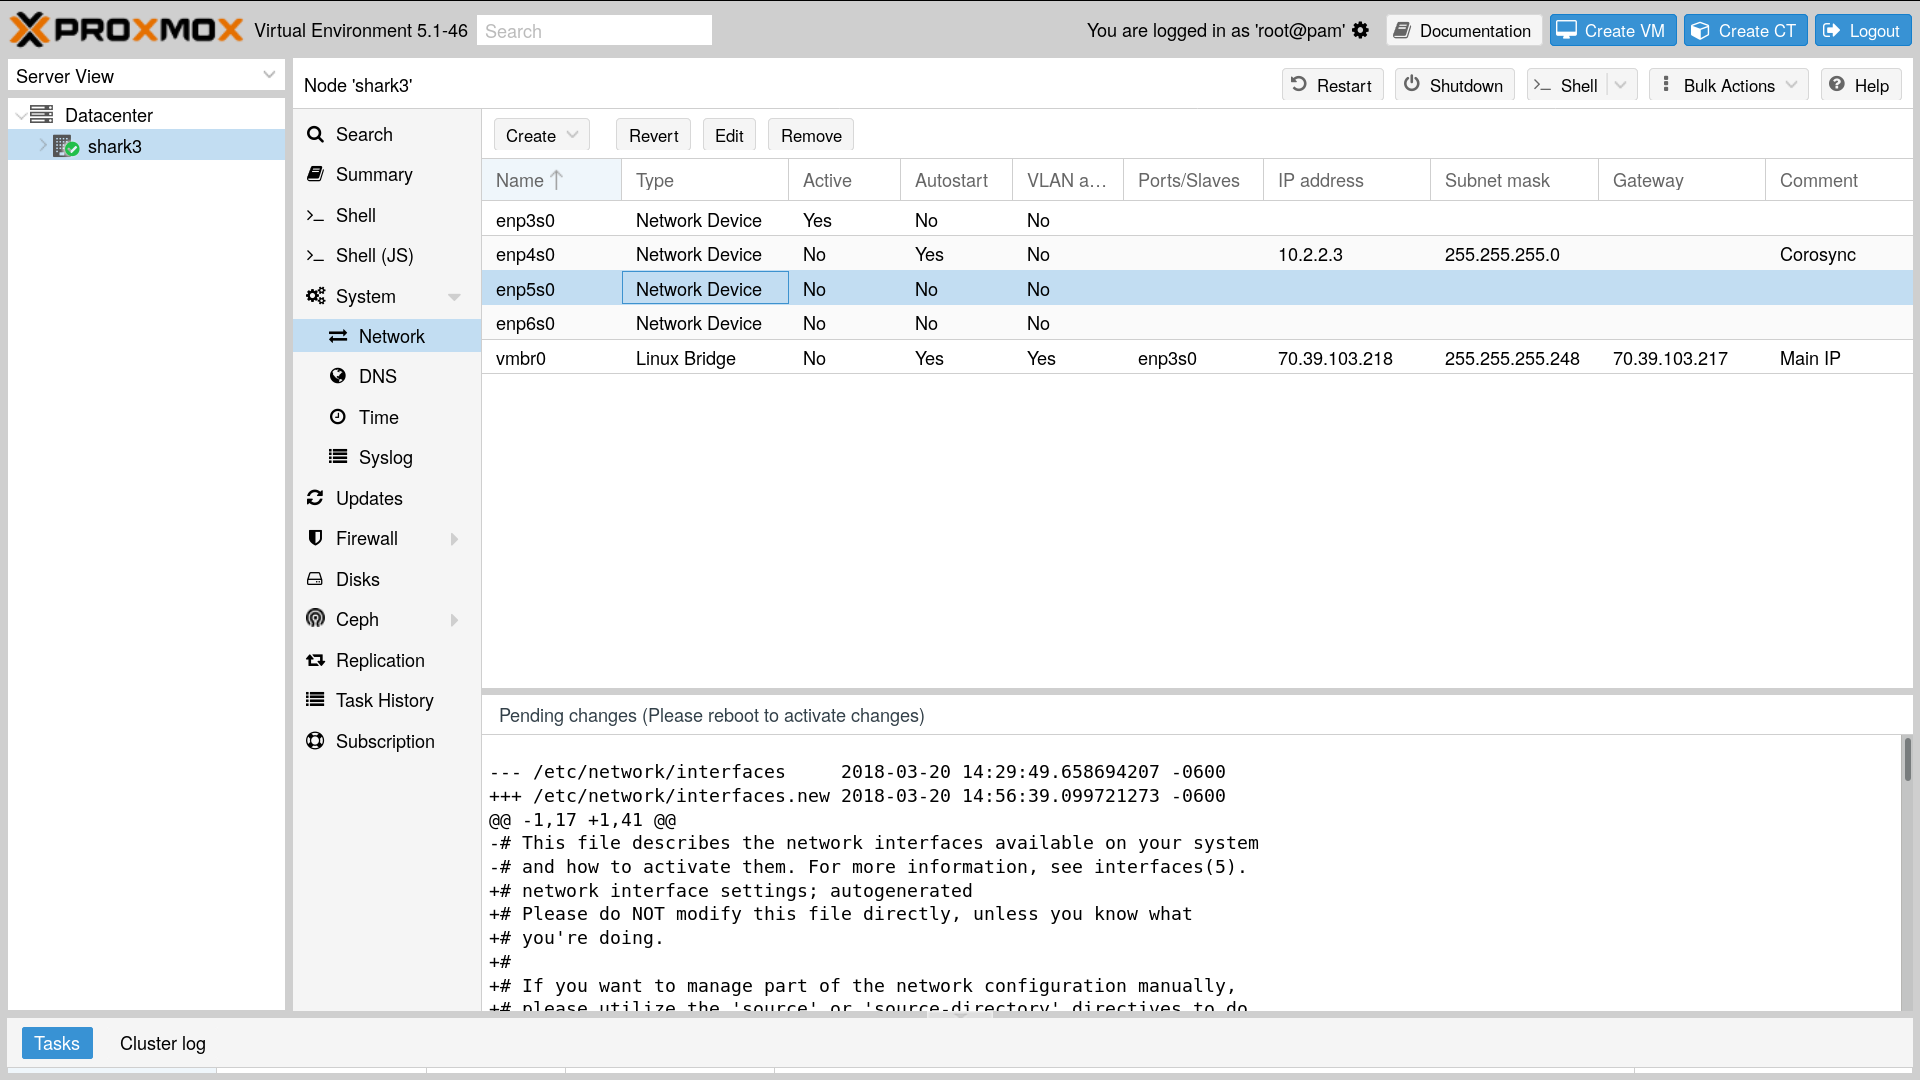Open the Shell dropdown arrow

pyautogui.click(x=1621, y=86)
